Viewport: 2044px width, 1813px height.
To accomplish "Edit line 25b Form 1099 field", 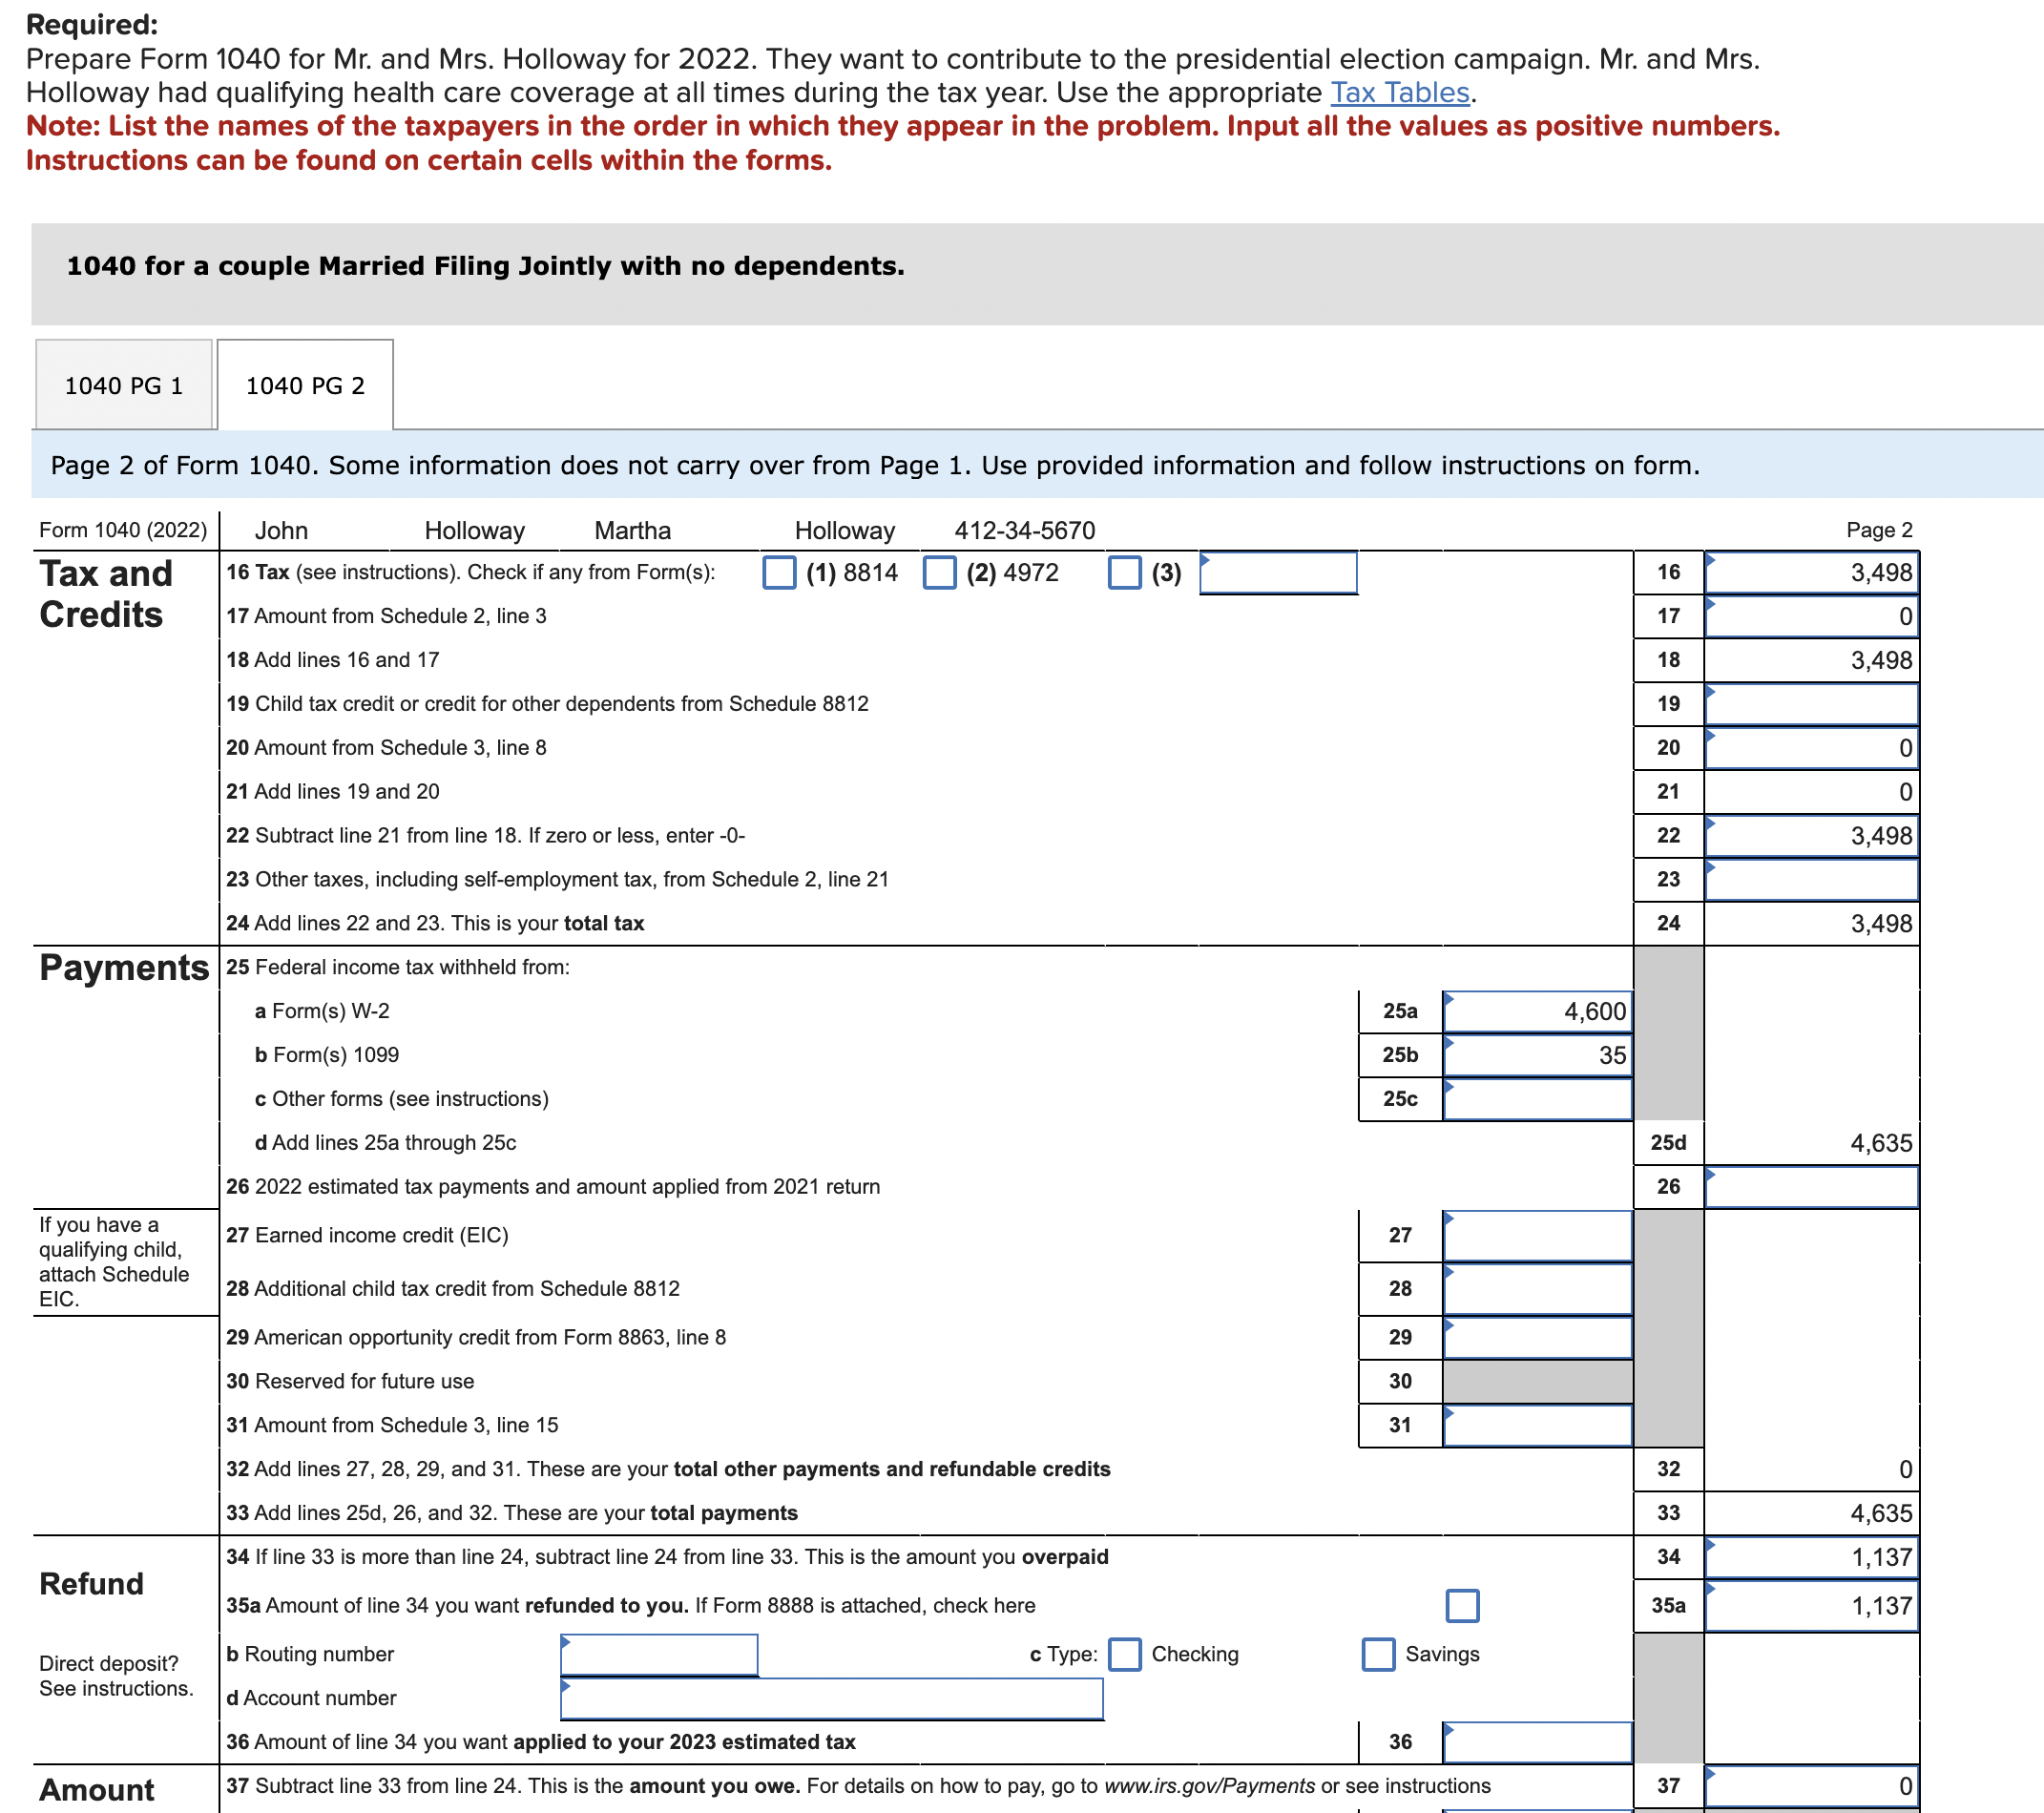I will 1537,1055.
